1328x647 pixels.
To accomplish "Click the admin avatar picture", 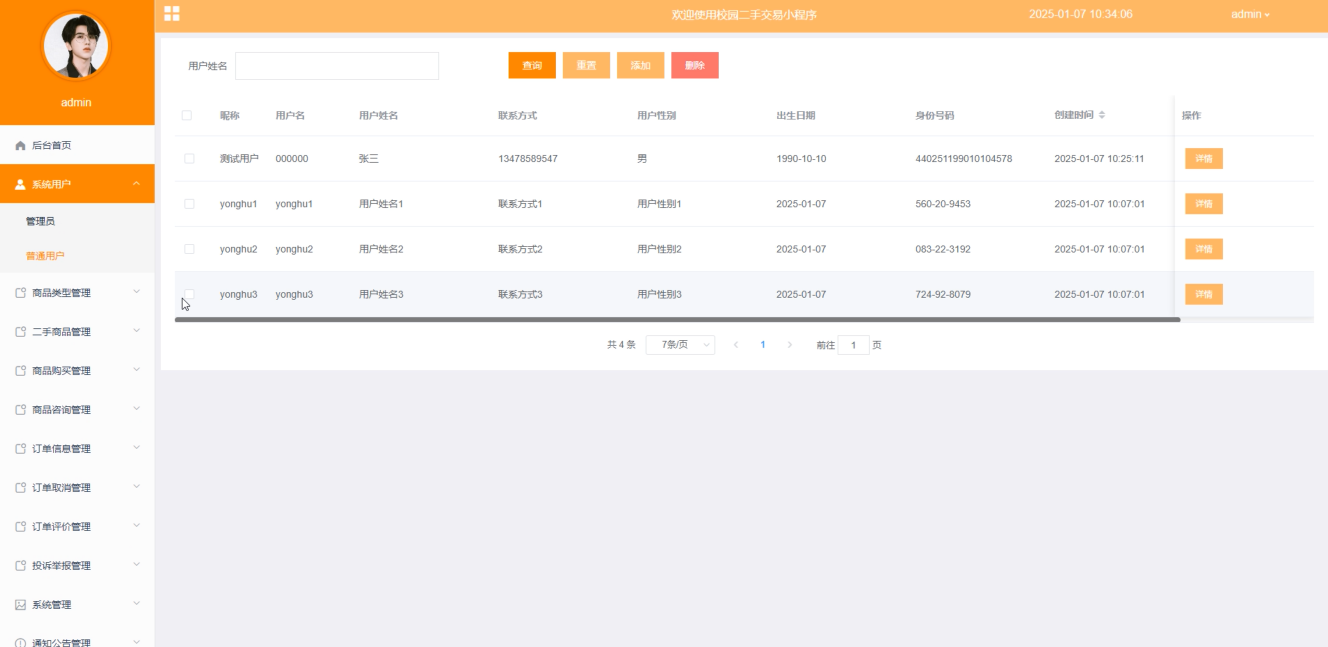I will 76,45.
